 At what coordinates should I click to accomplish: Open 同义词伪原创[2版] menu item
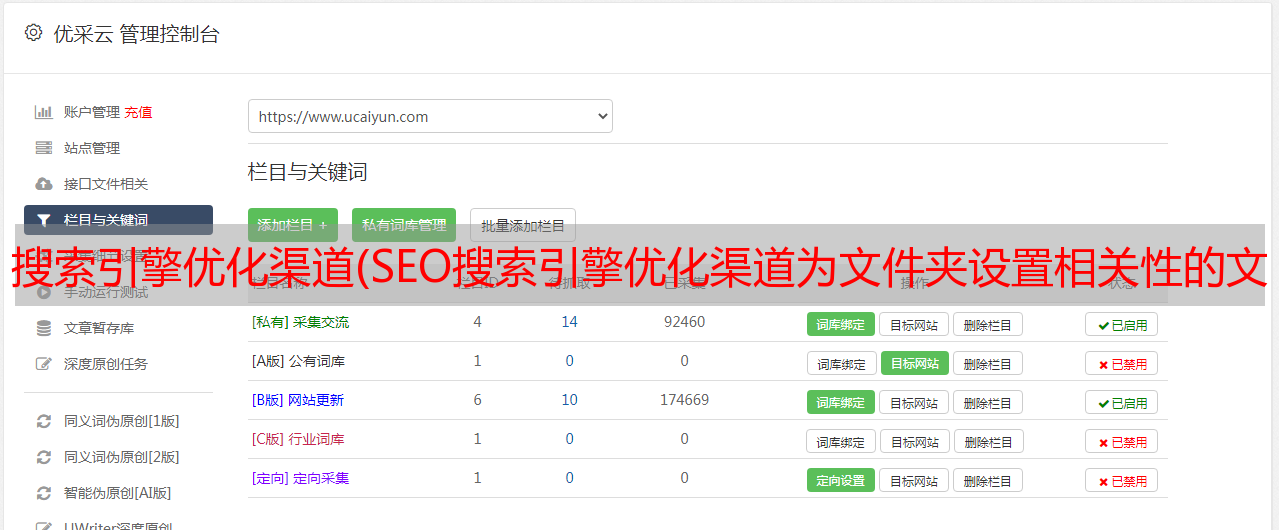tap(122, 457)
